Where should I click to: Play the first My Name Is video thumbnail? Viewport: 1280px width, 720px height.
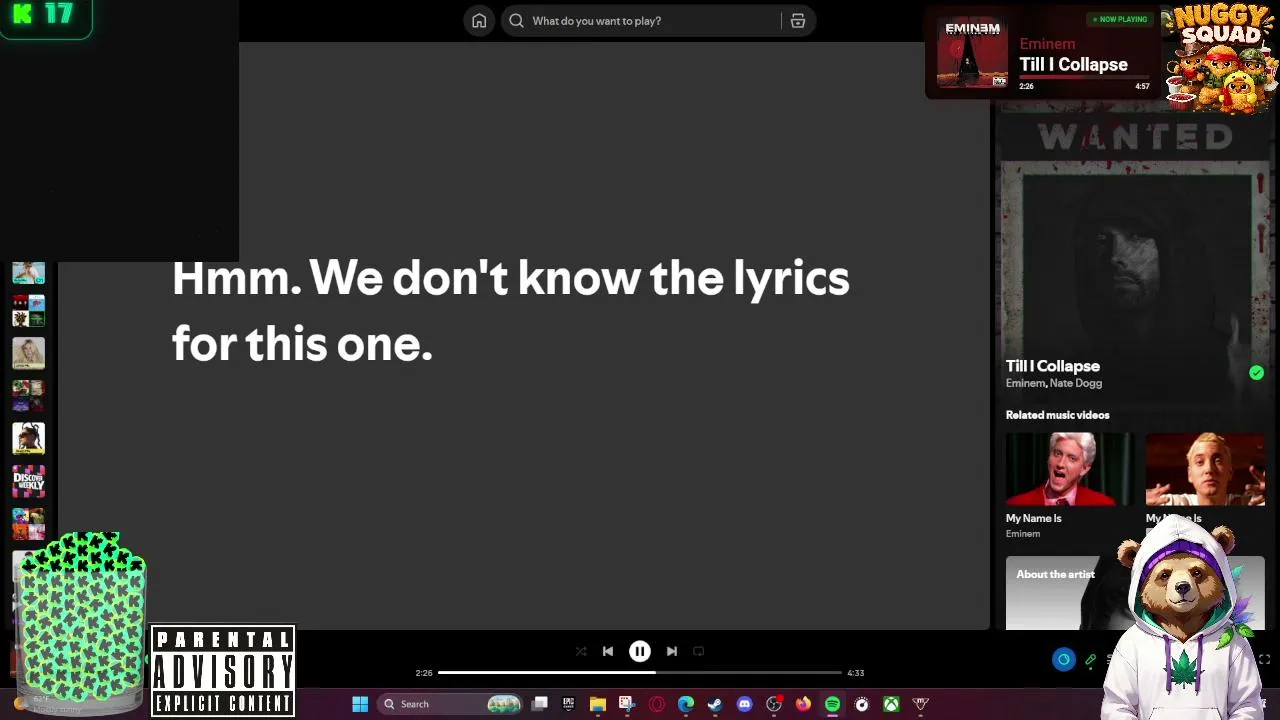pyautogui.click(x=1069, y=470)
